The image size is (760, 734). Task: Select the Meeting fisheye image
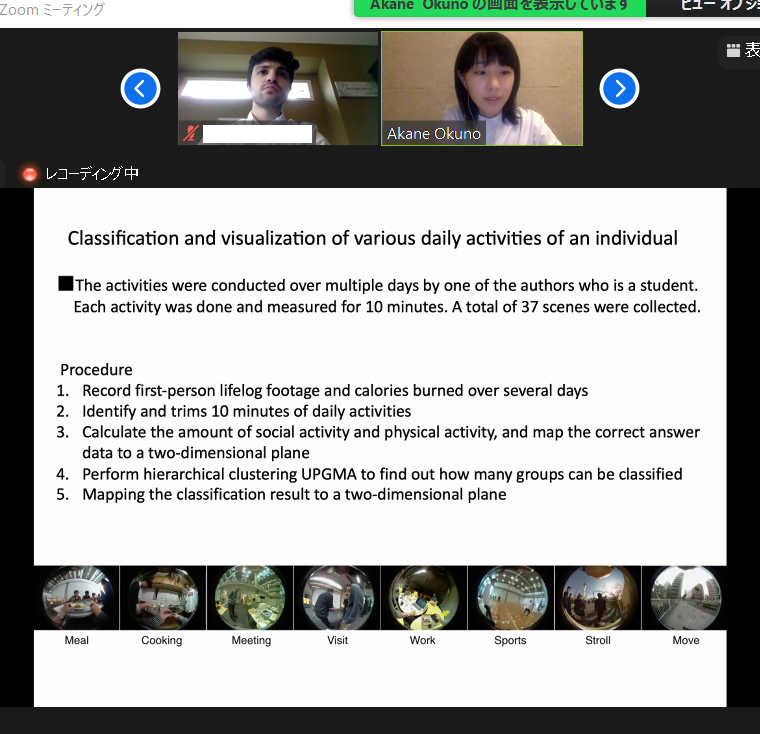(x=250, y=598)
